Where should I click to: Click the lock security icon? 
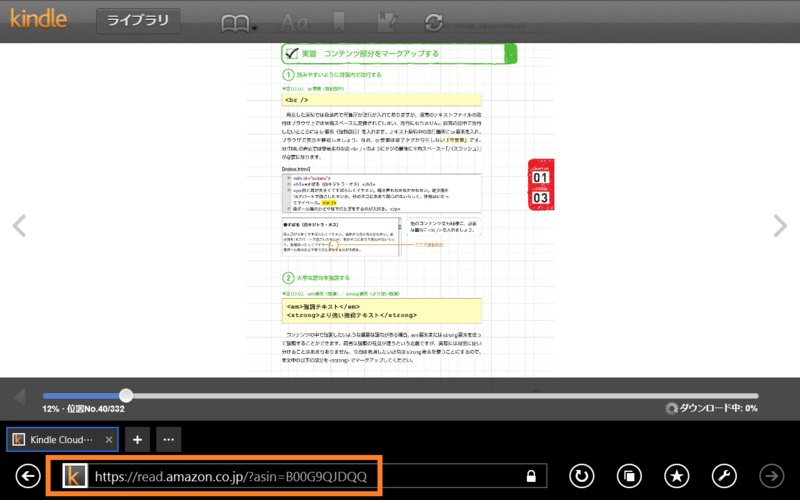(531, 476)
